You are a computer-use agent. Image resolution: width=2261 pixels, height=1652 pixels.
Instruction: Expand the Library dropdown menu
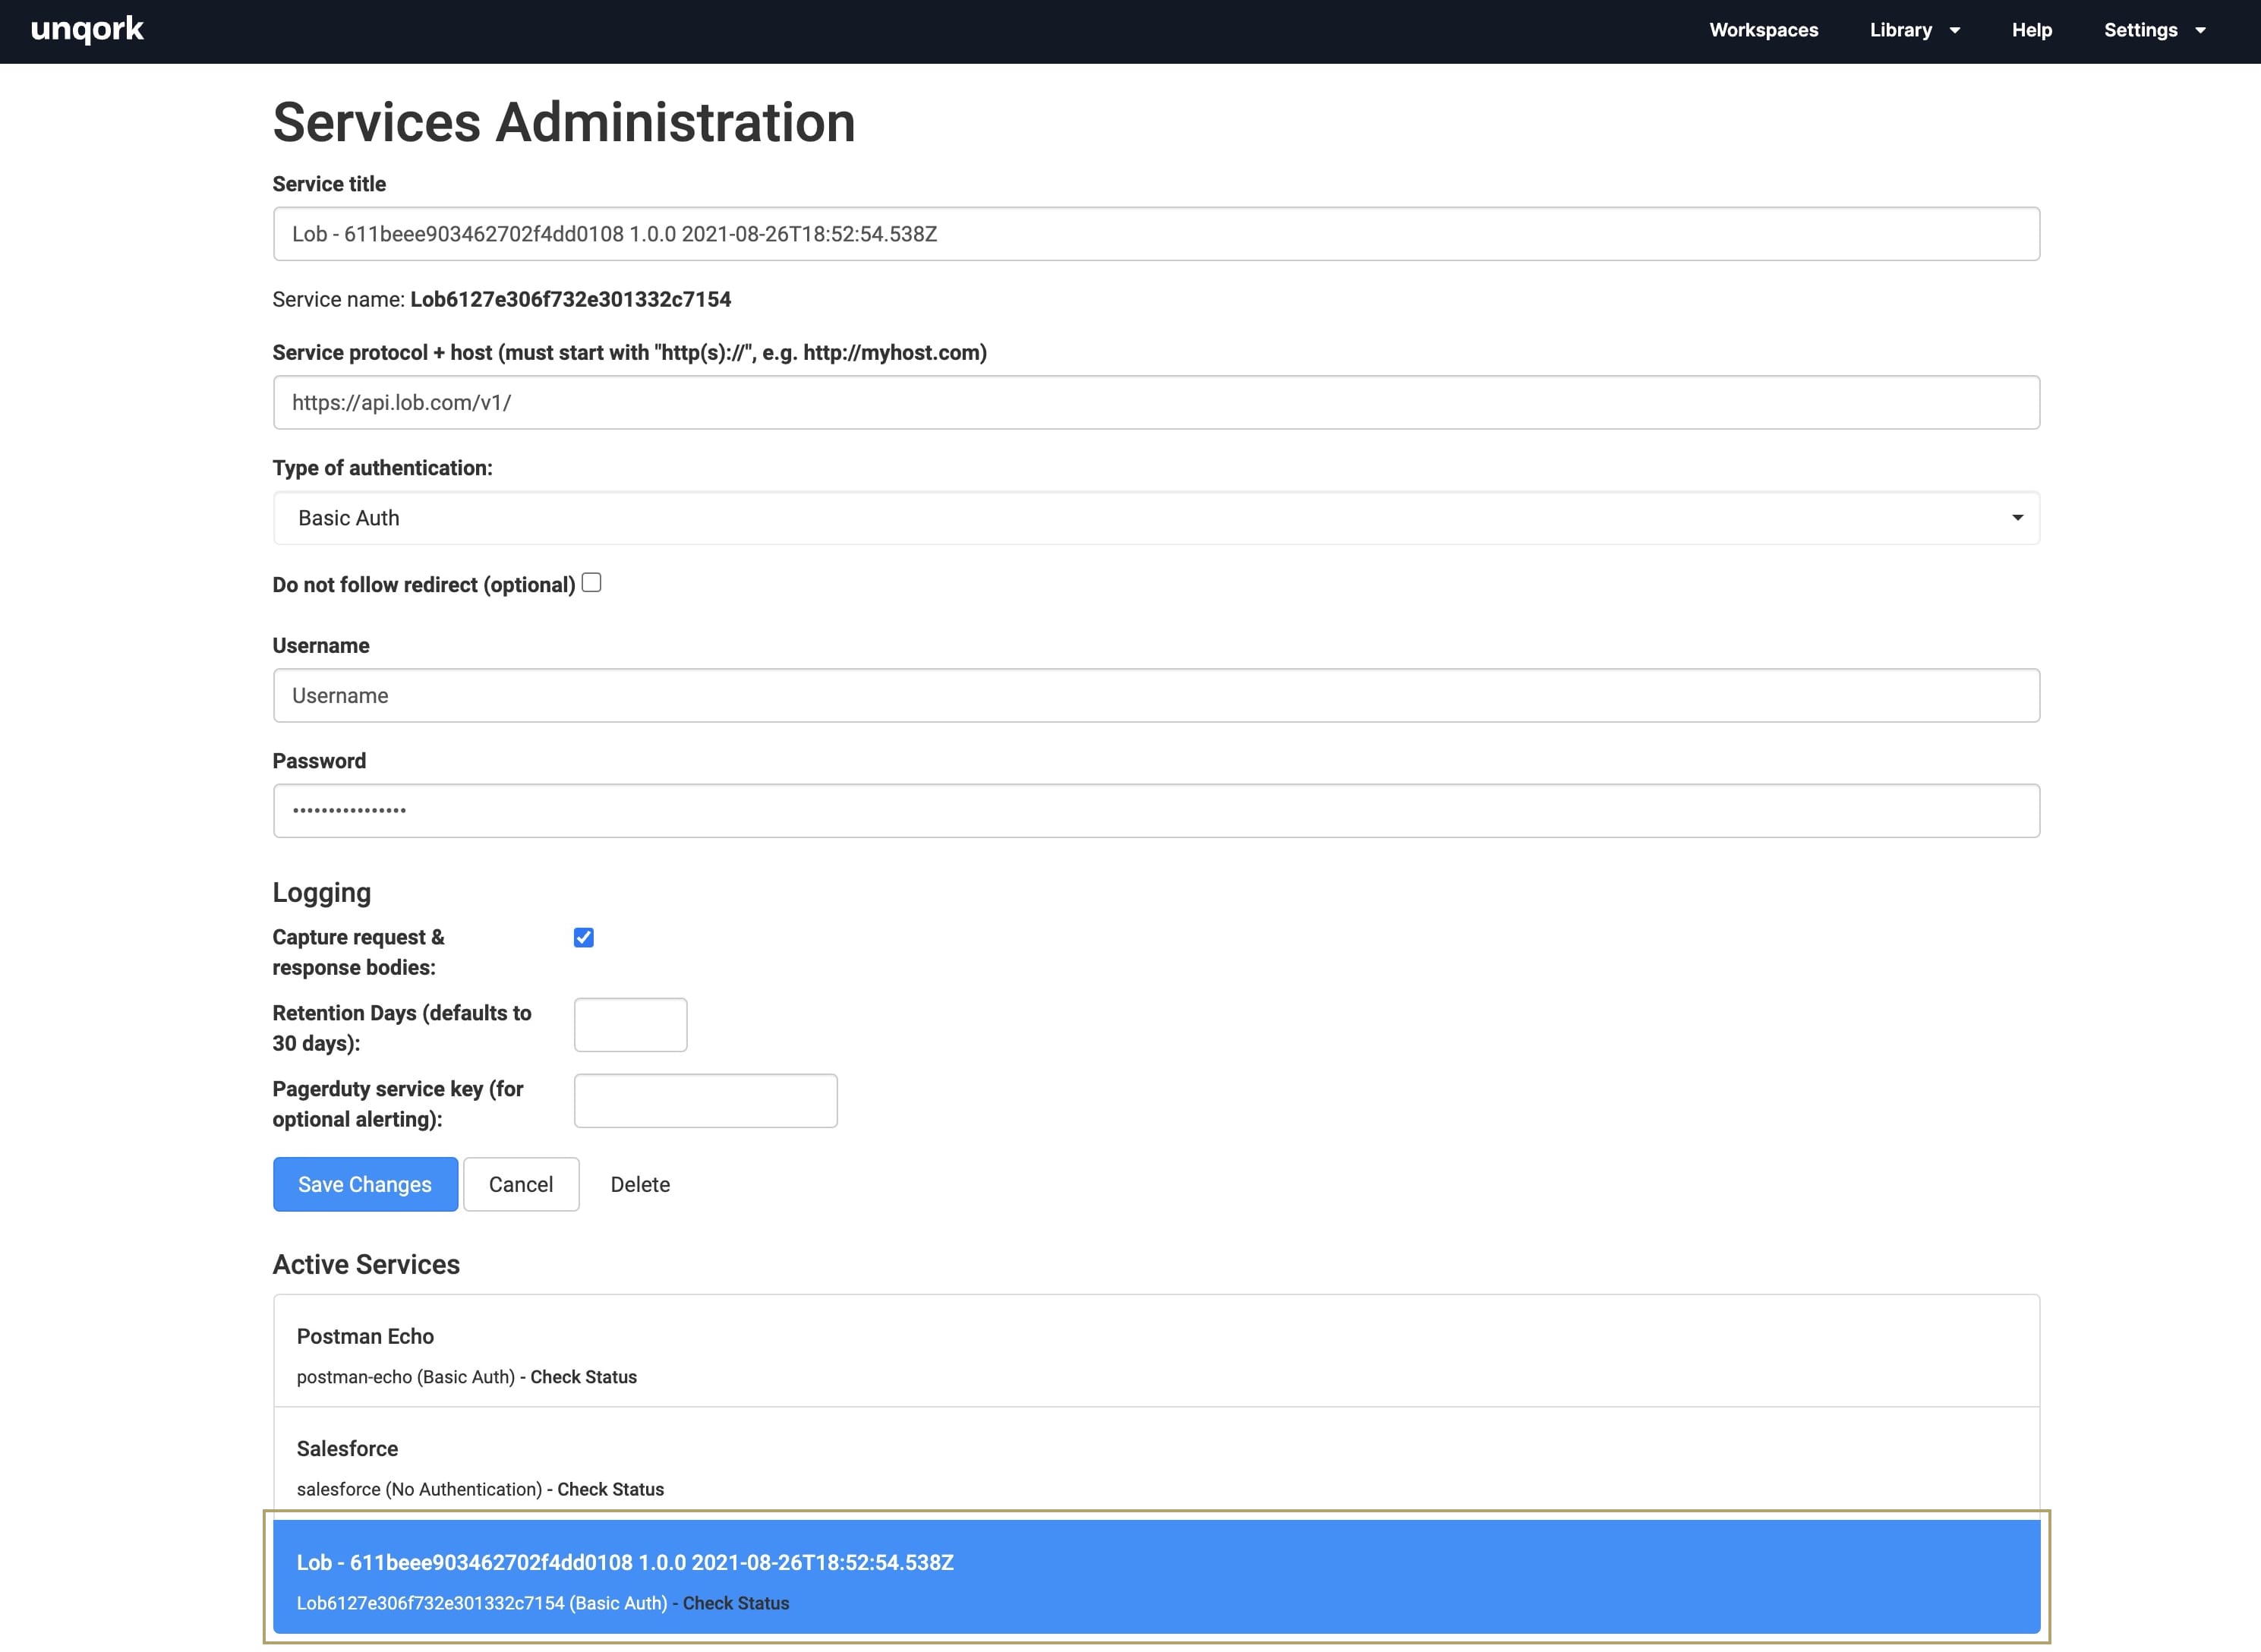(x=1914, y=30)
